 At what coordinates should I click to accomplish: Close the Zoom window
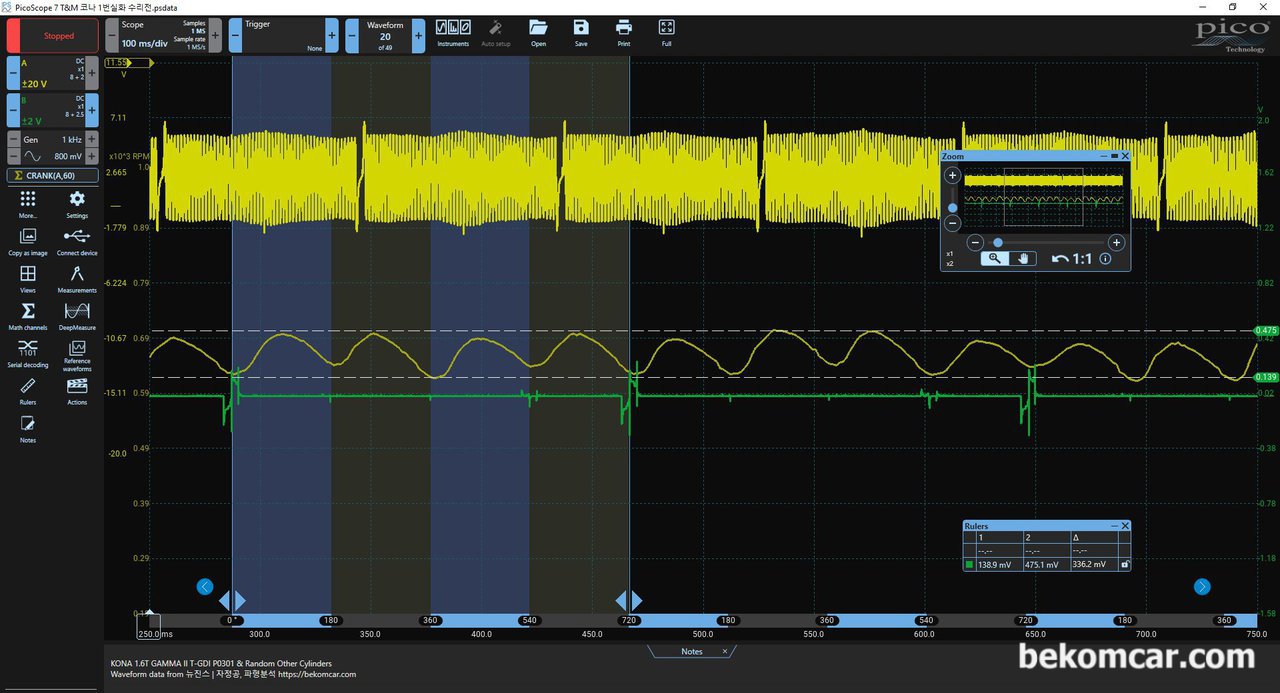[1125, 156]
